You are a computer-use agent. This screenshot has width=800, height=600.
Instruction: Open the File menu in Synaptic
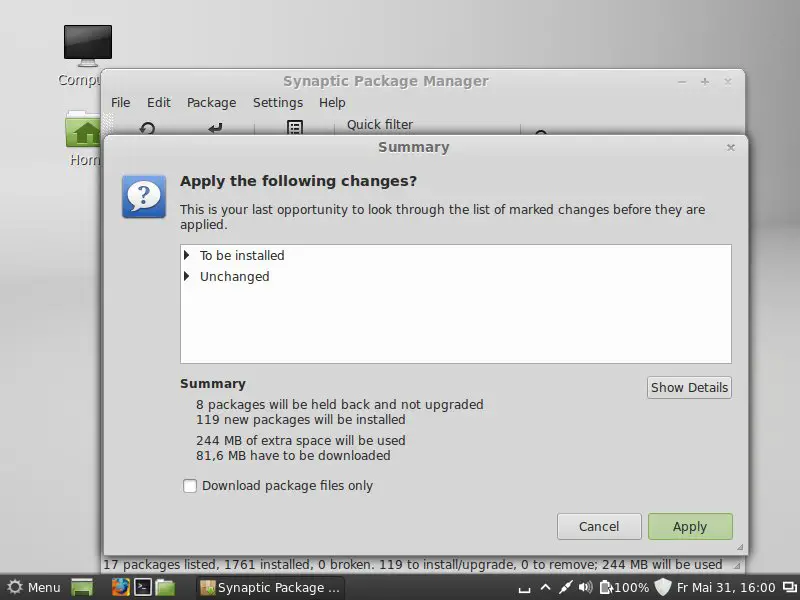click(x=120, y=103)
